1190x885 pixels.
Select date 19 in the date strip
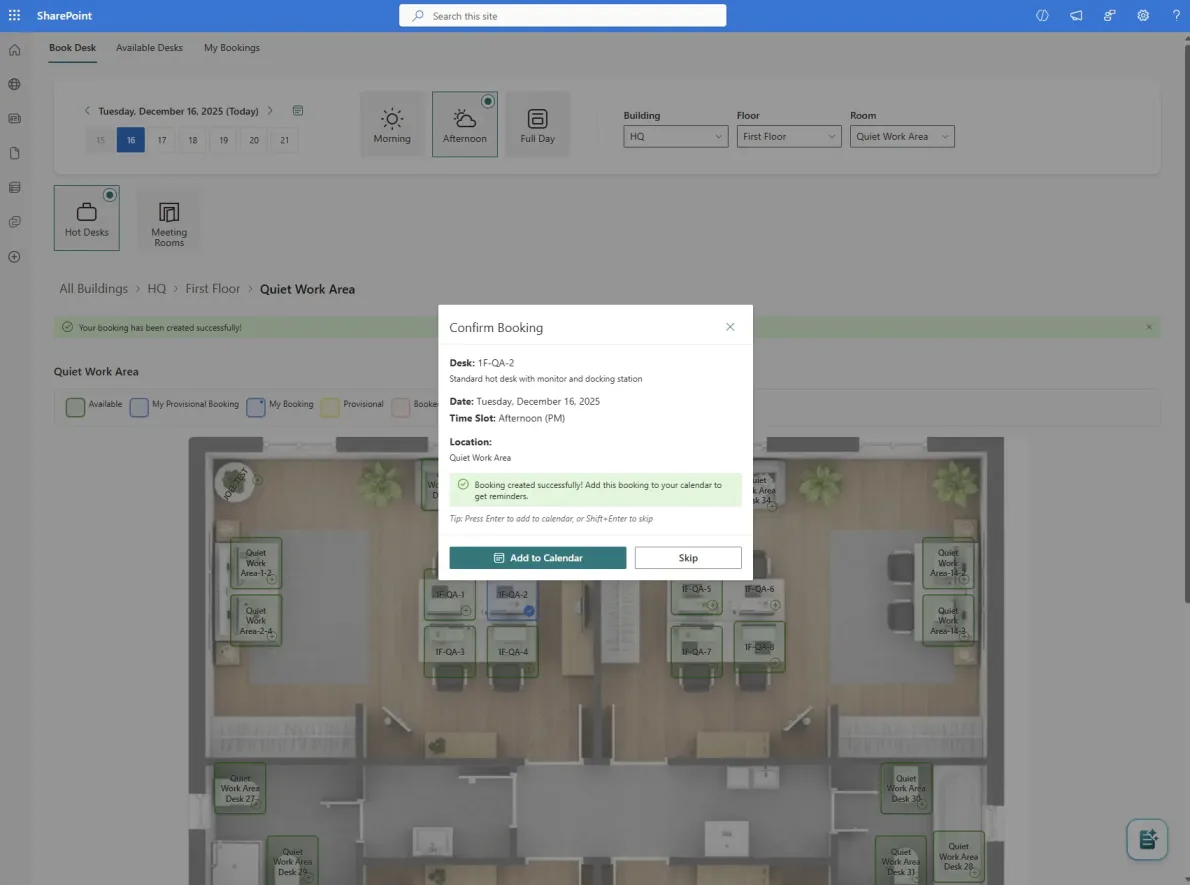[x=223, y=140]
